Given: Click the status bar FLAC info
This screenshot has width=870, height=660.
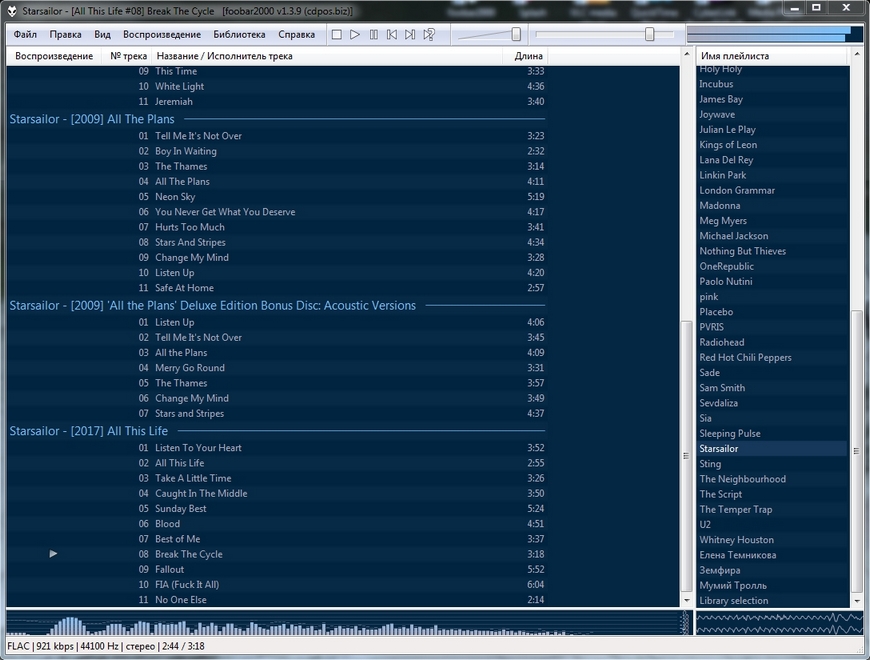Looking at the screenshot, I should coord(105,646).
